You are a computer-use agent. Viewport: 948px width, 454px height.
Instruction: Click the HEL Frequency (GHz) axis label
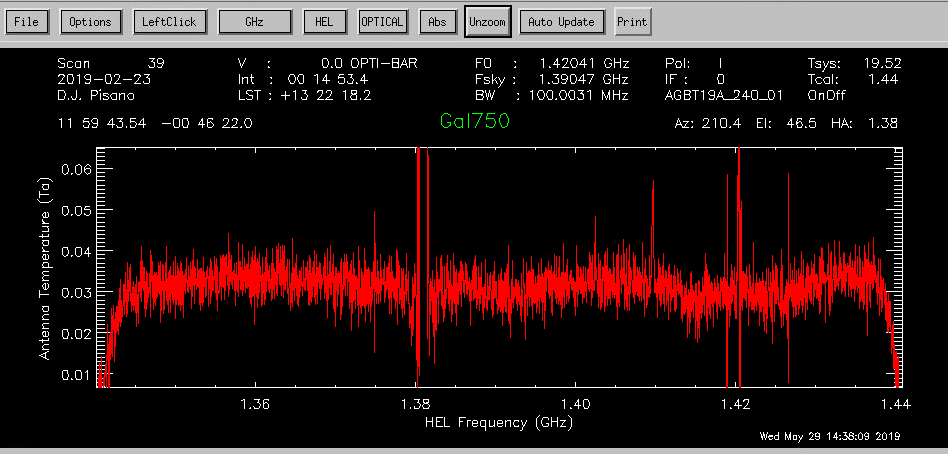[500, 423]
